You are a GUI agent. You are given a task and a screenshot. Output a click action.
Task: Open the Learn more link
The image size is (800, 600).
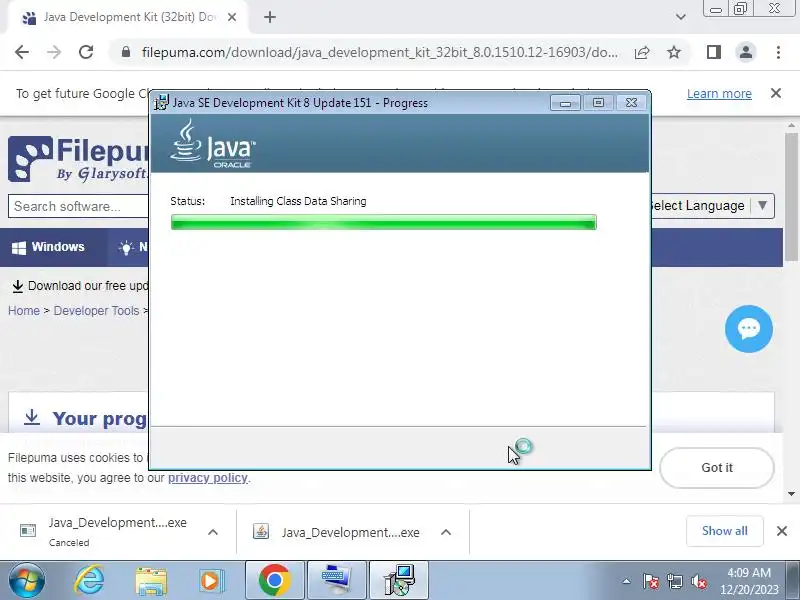(719, 94)
